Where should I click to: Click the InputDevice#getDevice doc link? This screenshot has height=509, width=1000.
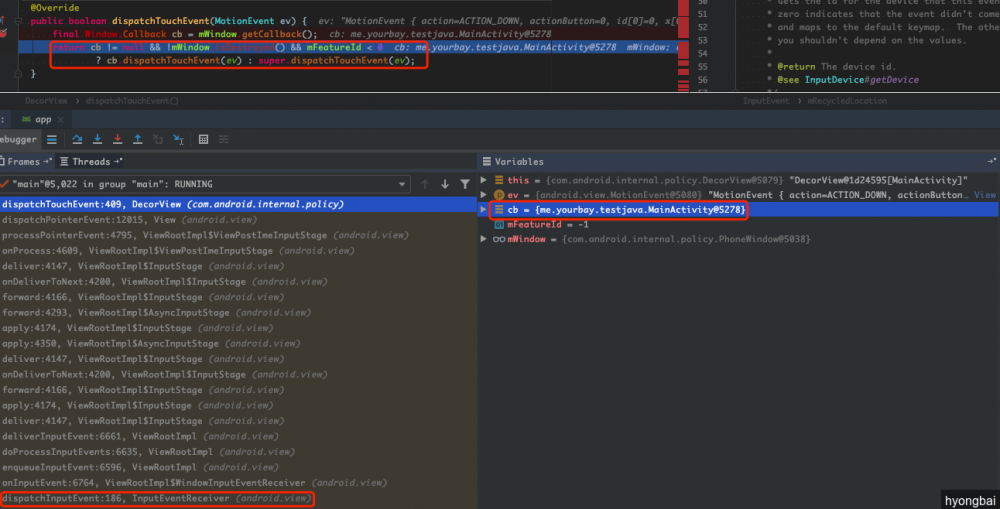[x=862, y=80]
